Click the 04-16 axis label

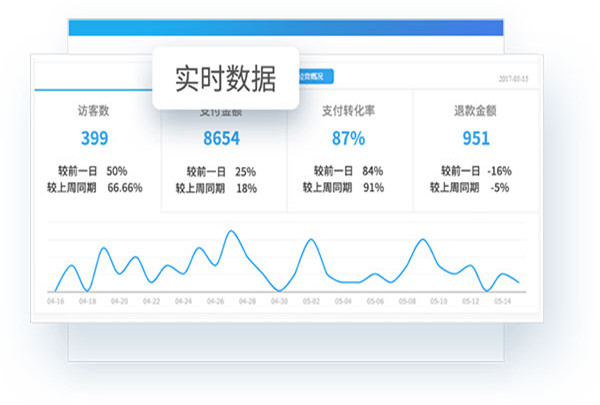point(55,302)
